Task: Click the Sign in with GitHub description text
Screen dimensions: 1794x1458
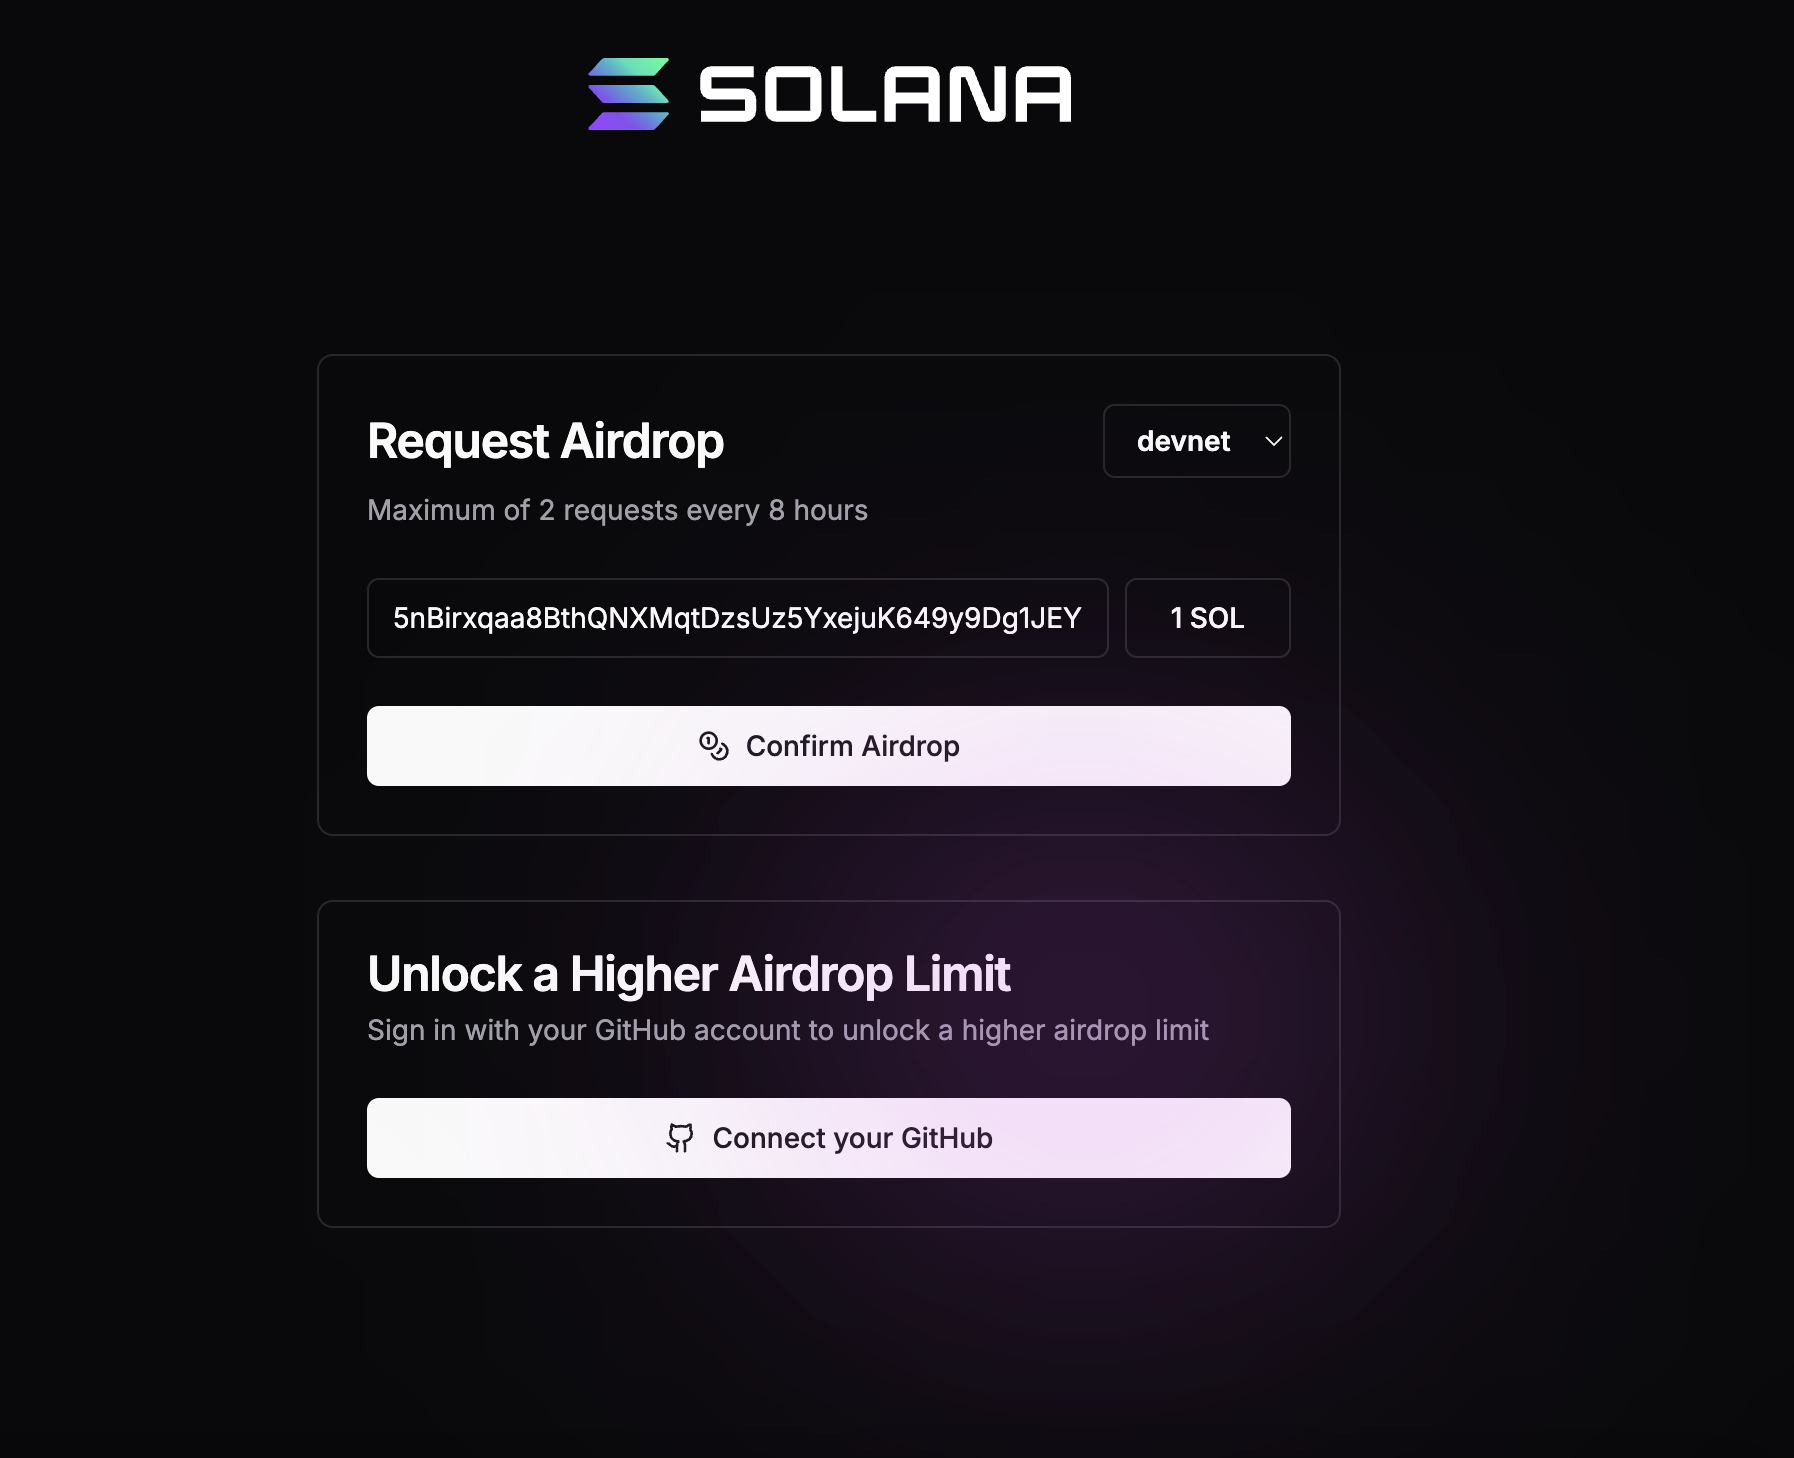Action: [x=788, y=1030]
